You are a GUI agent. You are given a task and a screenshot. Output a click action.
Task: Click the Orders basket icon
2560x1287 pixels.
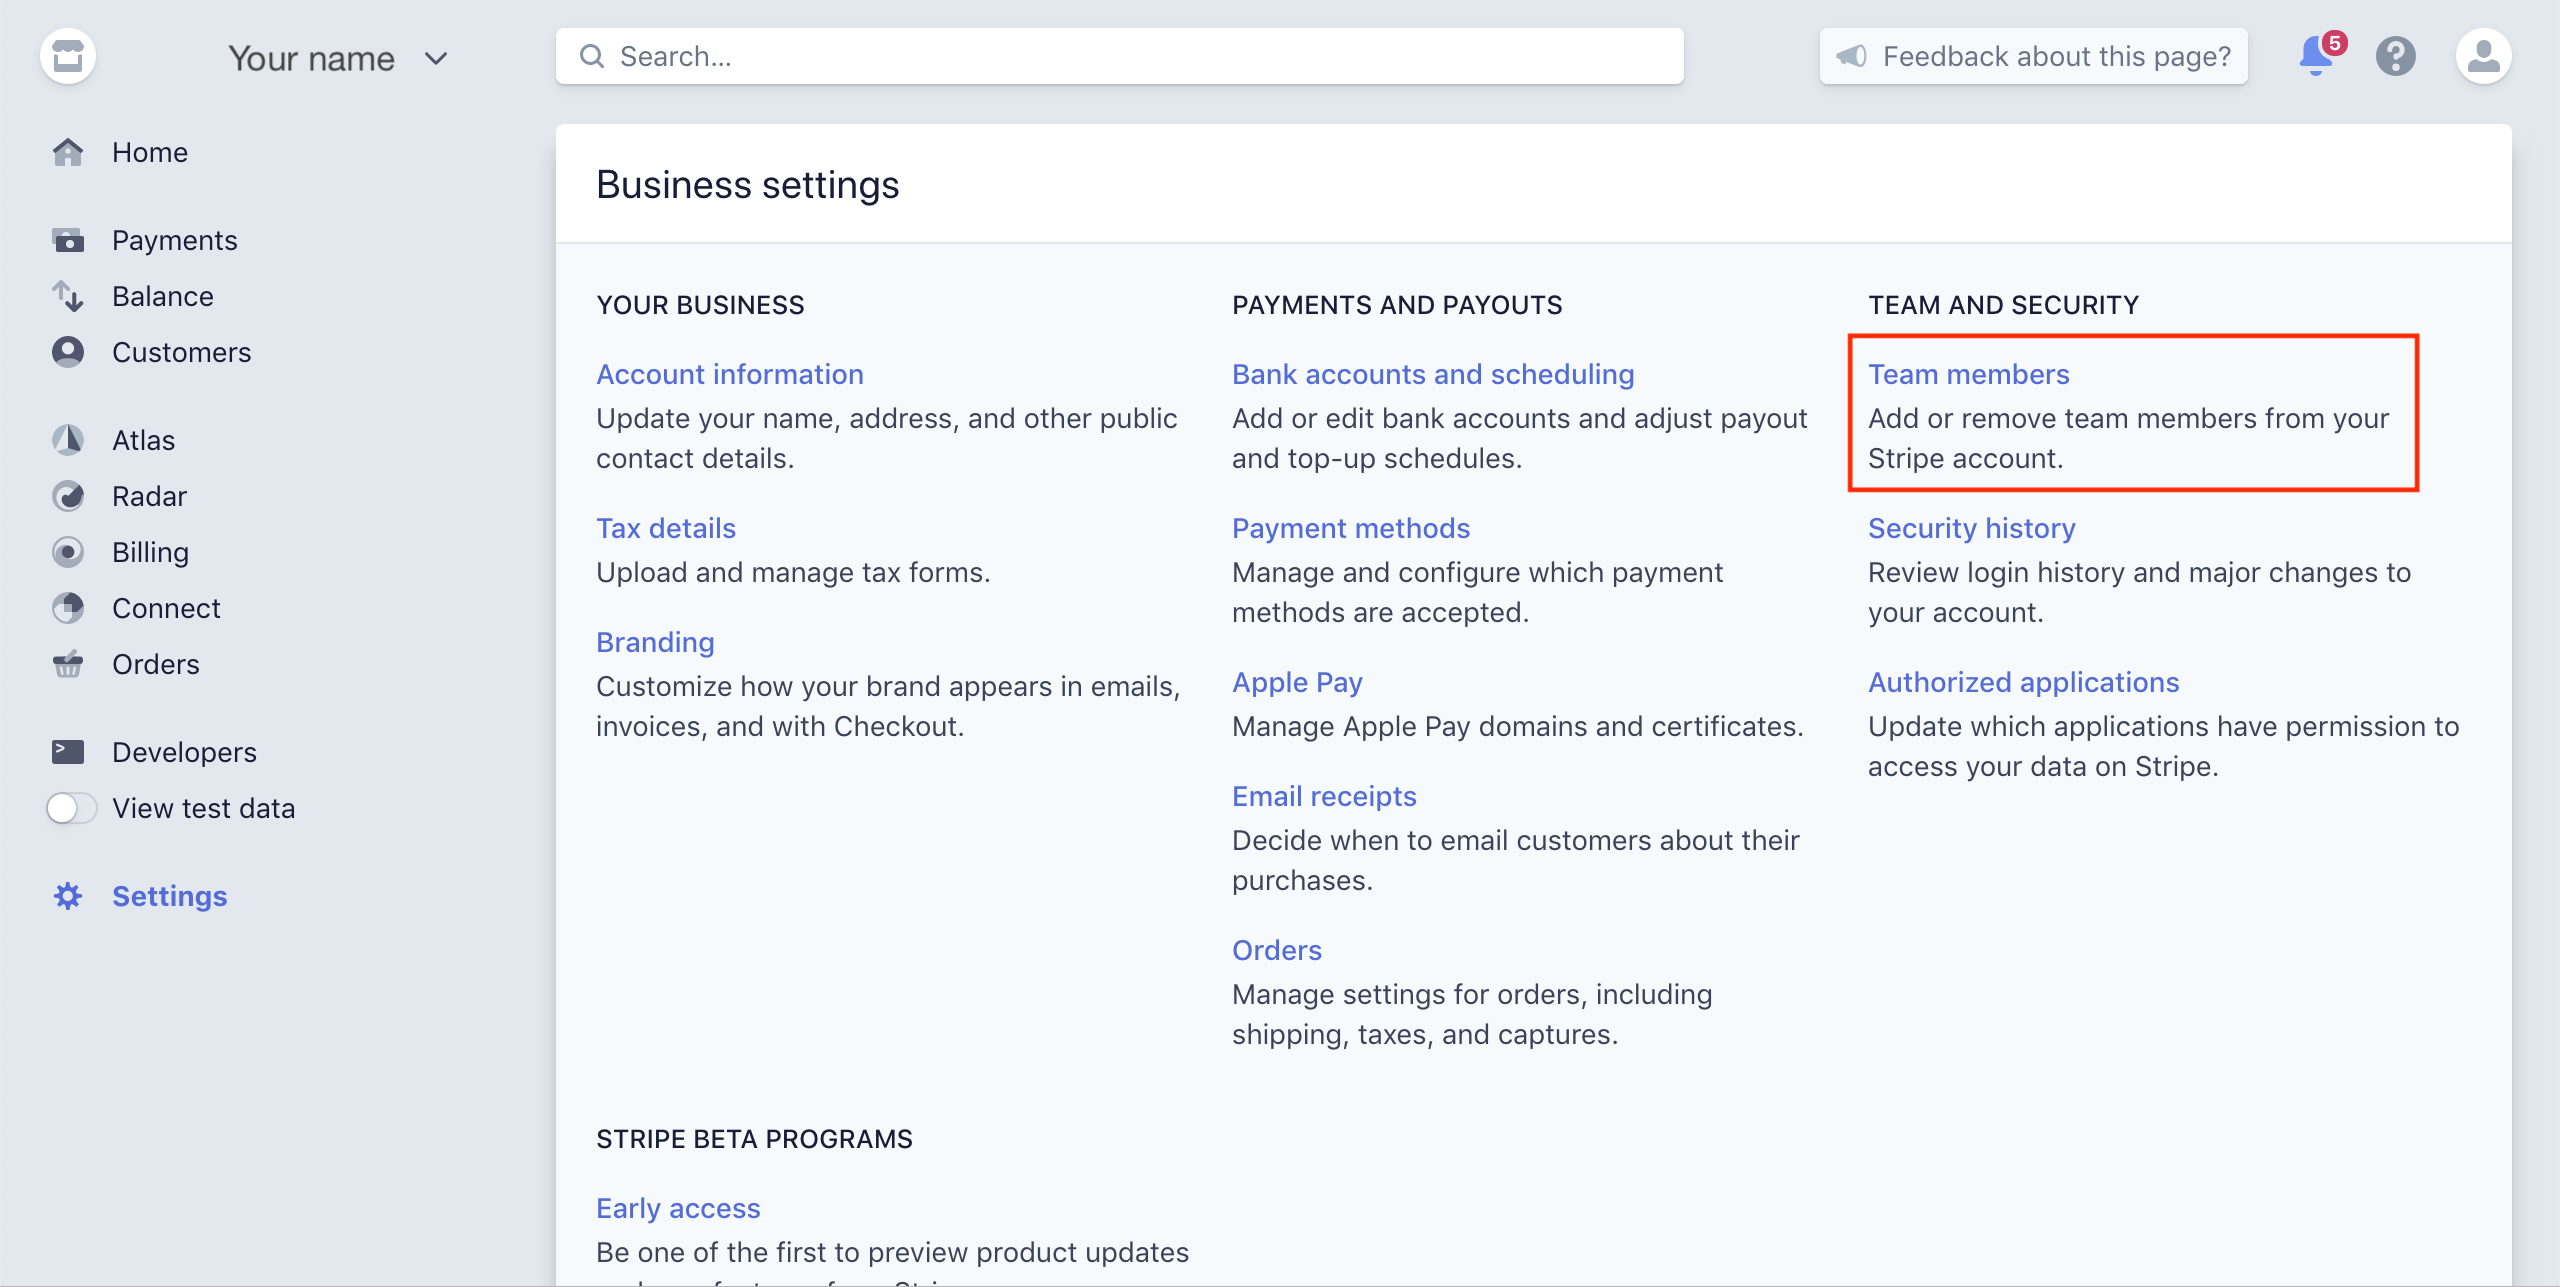pos(66,663)
